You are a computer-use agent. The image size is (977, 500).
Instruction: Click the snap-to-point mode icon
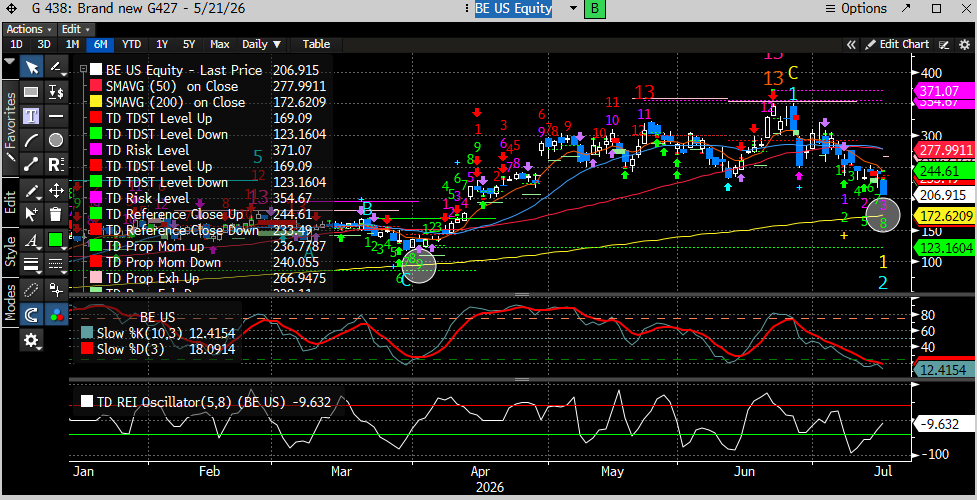pos(56,289)
